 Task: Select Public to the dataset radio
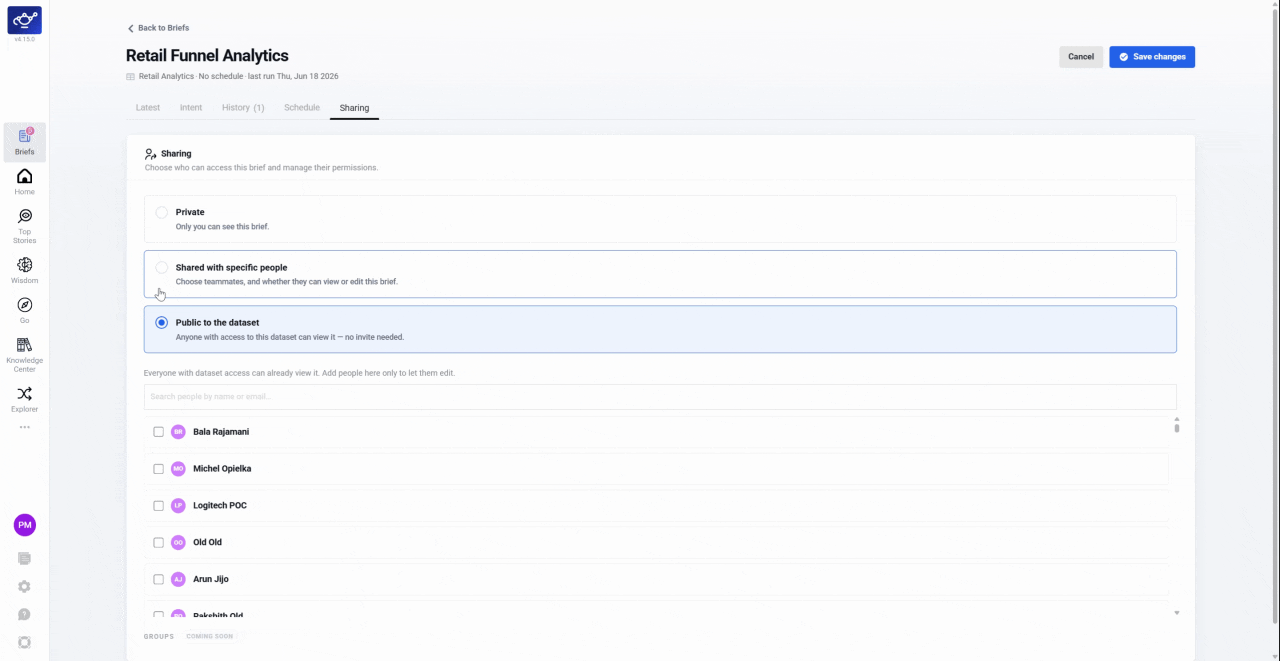click(x=161, y=323)
